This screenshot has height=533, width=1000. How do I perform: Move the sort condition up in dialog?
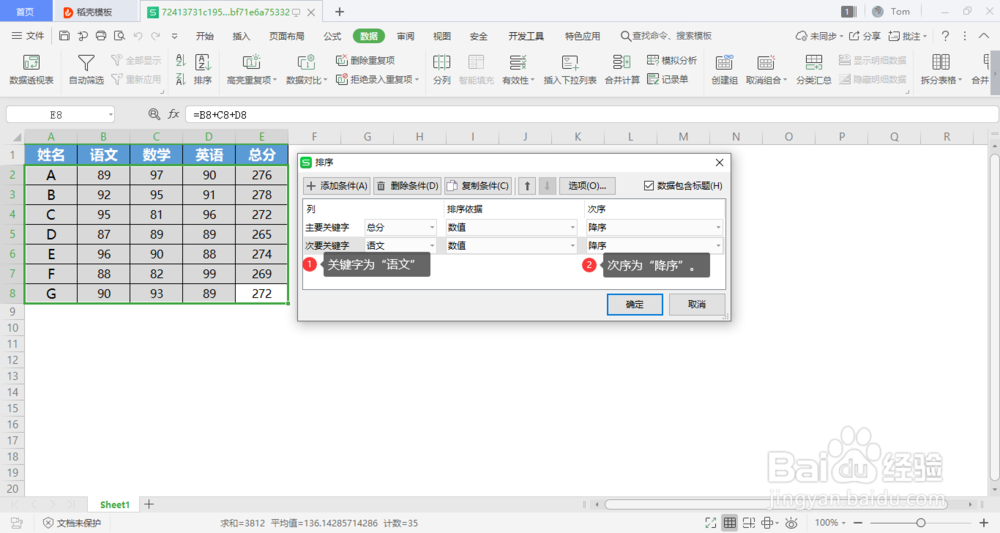(x=527, y=186)
